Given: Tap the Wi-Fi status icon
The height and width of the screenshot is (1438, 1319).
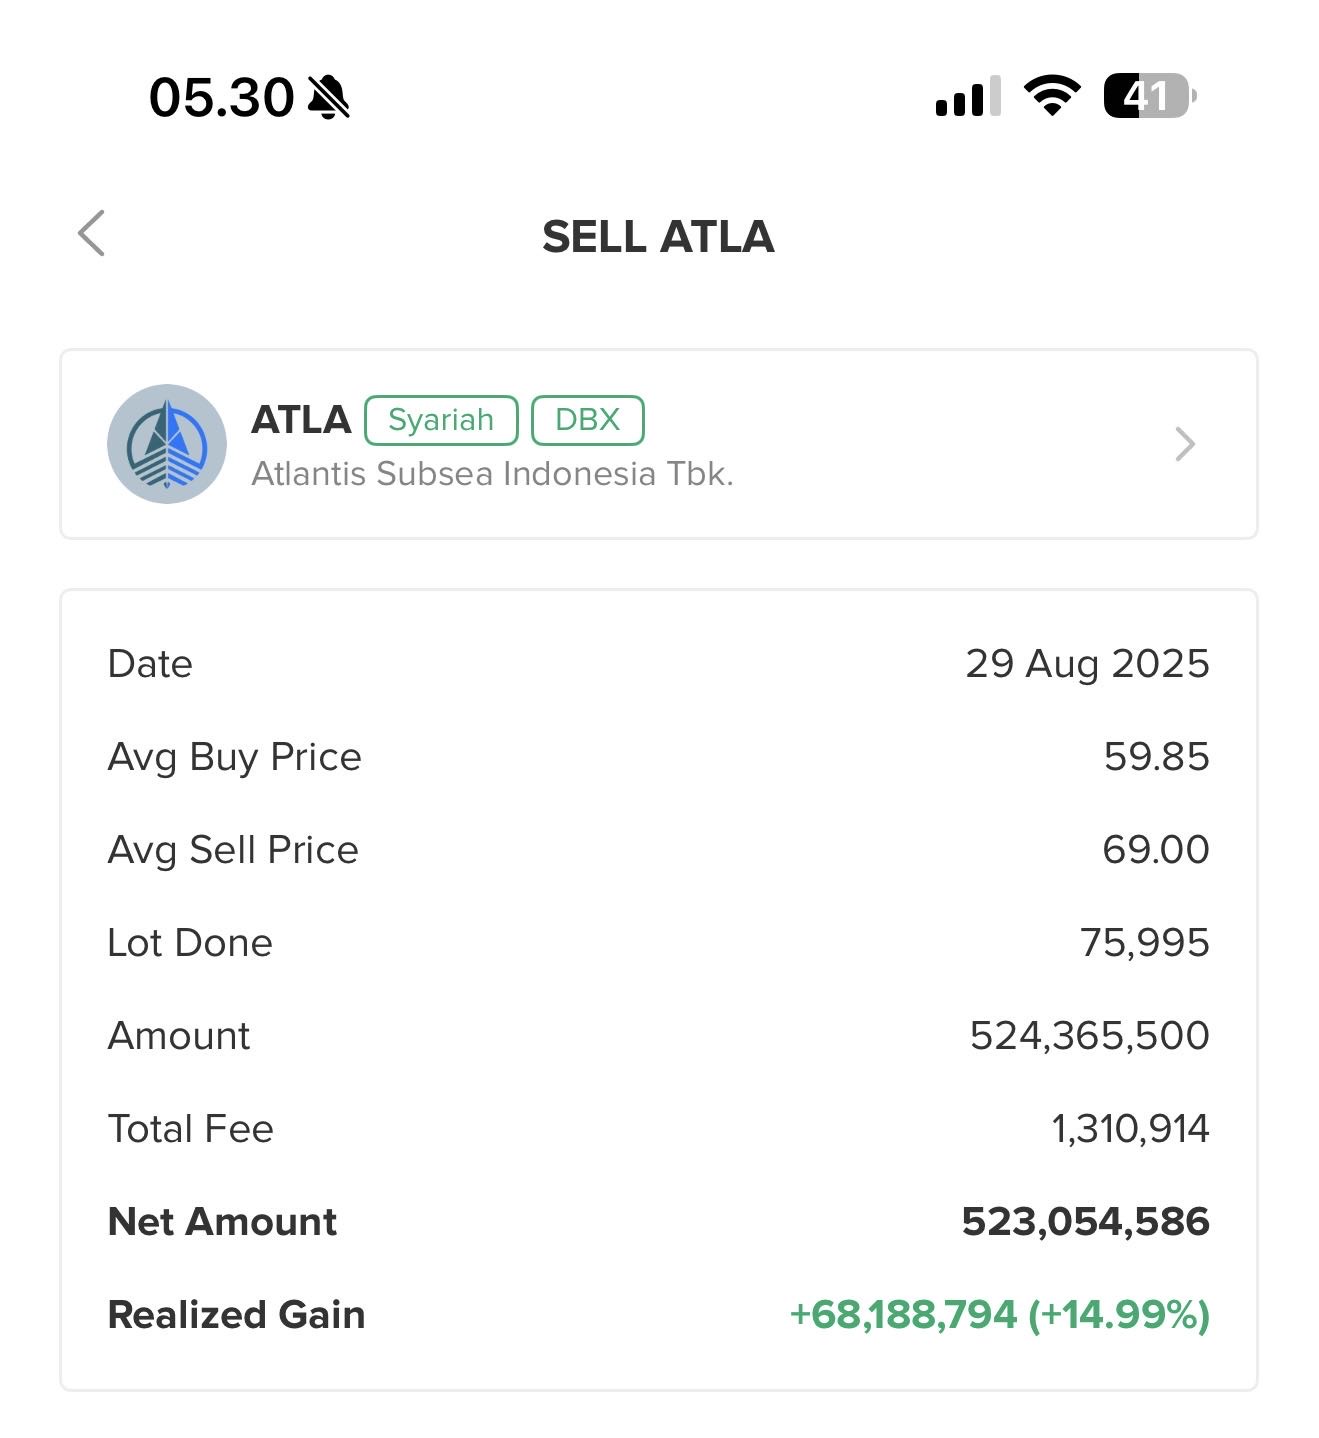Looking at the screenshot, I should pyautogui.click(x=1052, y=96).
